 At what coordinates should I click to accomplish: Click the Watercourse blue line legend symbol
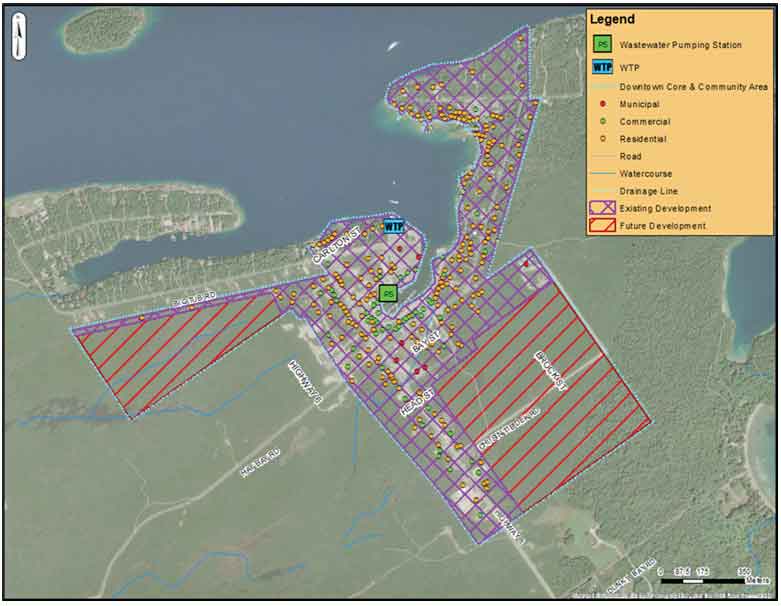coord(602,174)
